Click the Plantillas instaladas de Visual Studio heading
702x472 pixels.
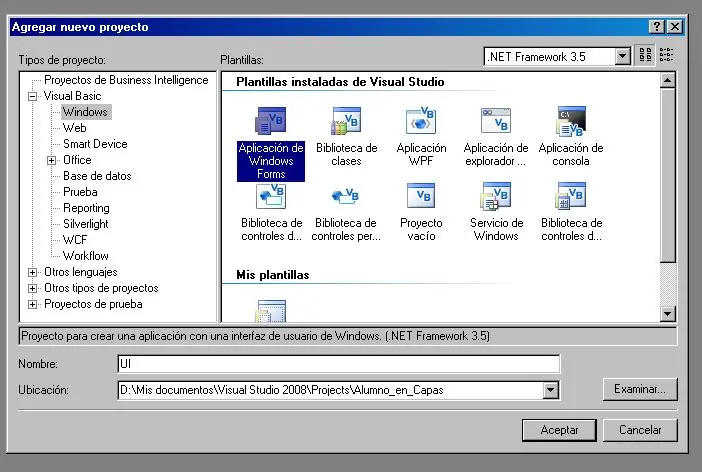pyautogui.click(x=340, y=82)
